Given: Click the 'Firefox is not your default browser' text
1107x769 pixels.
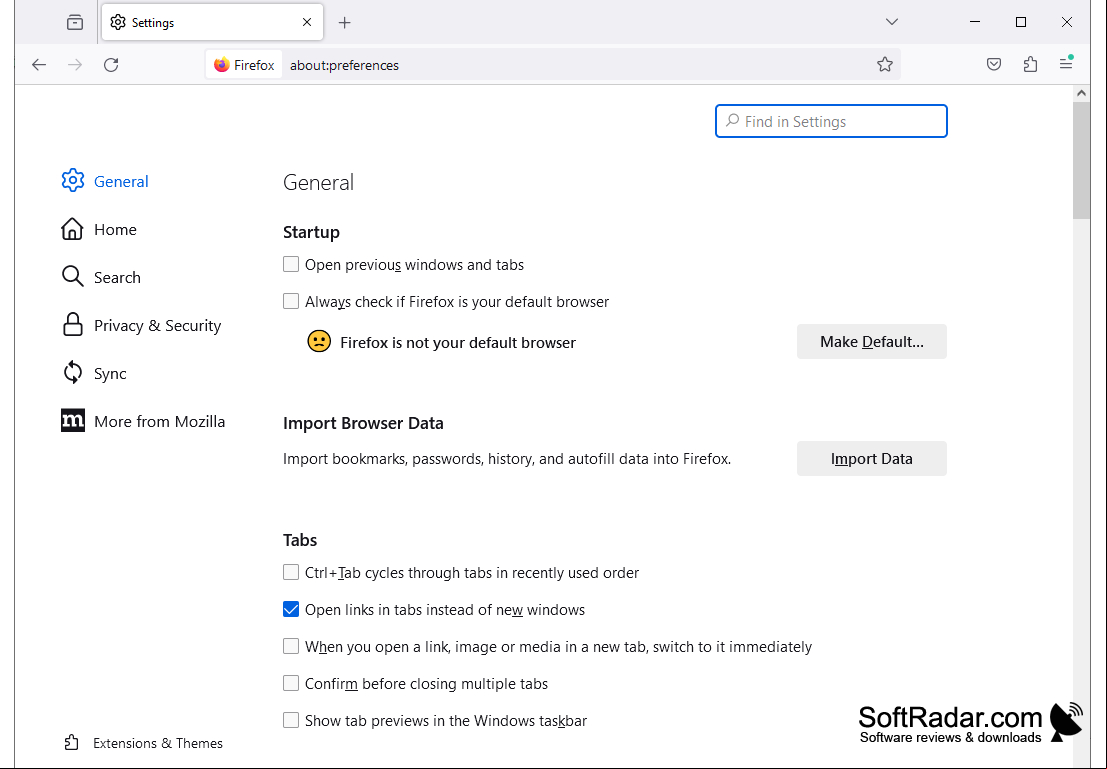Looking at the screenshot, I should click(x=457, y=342).
